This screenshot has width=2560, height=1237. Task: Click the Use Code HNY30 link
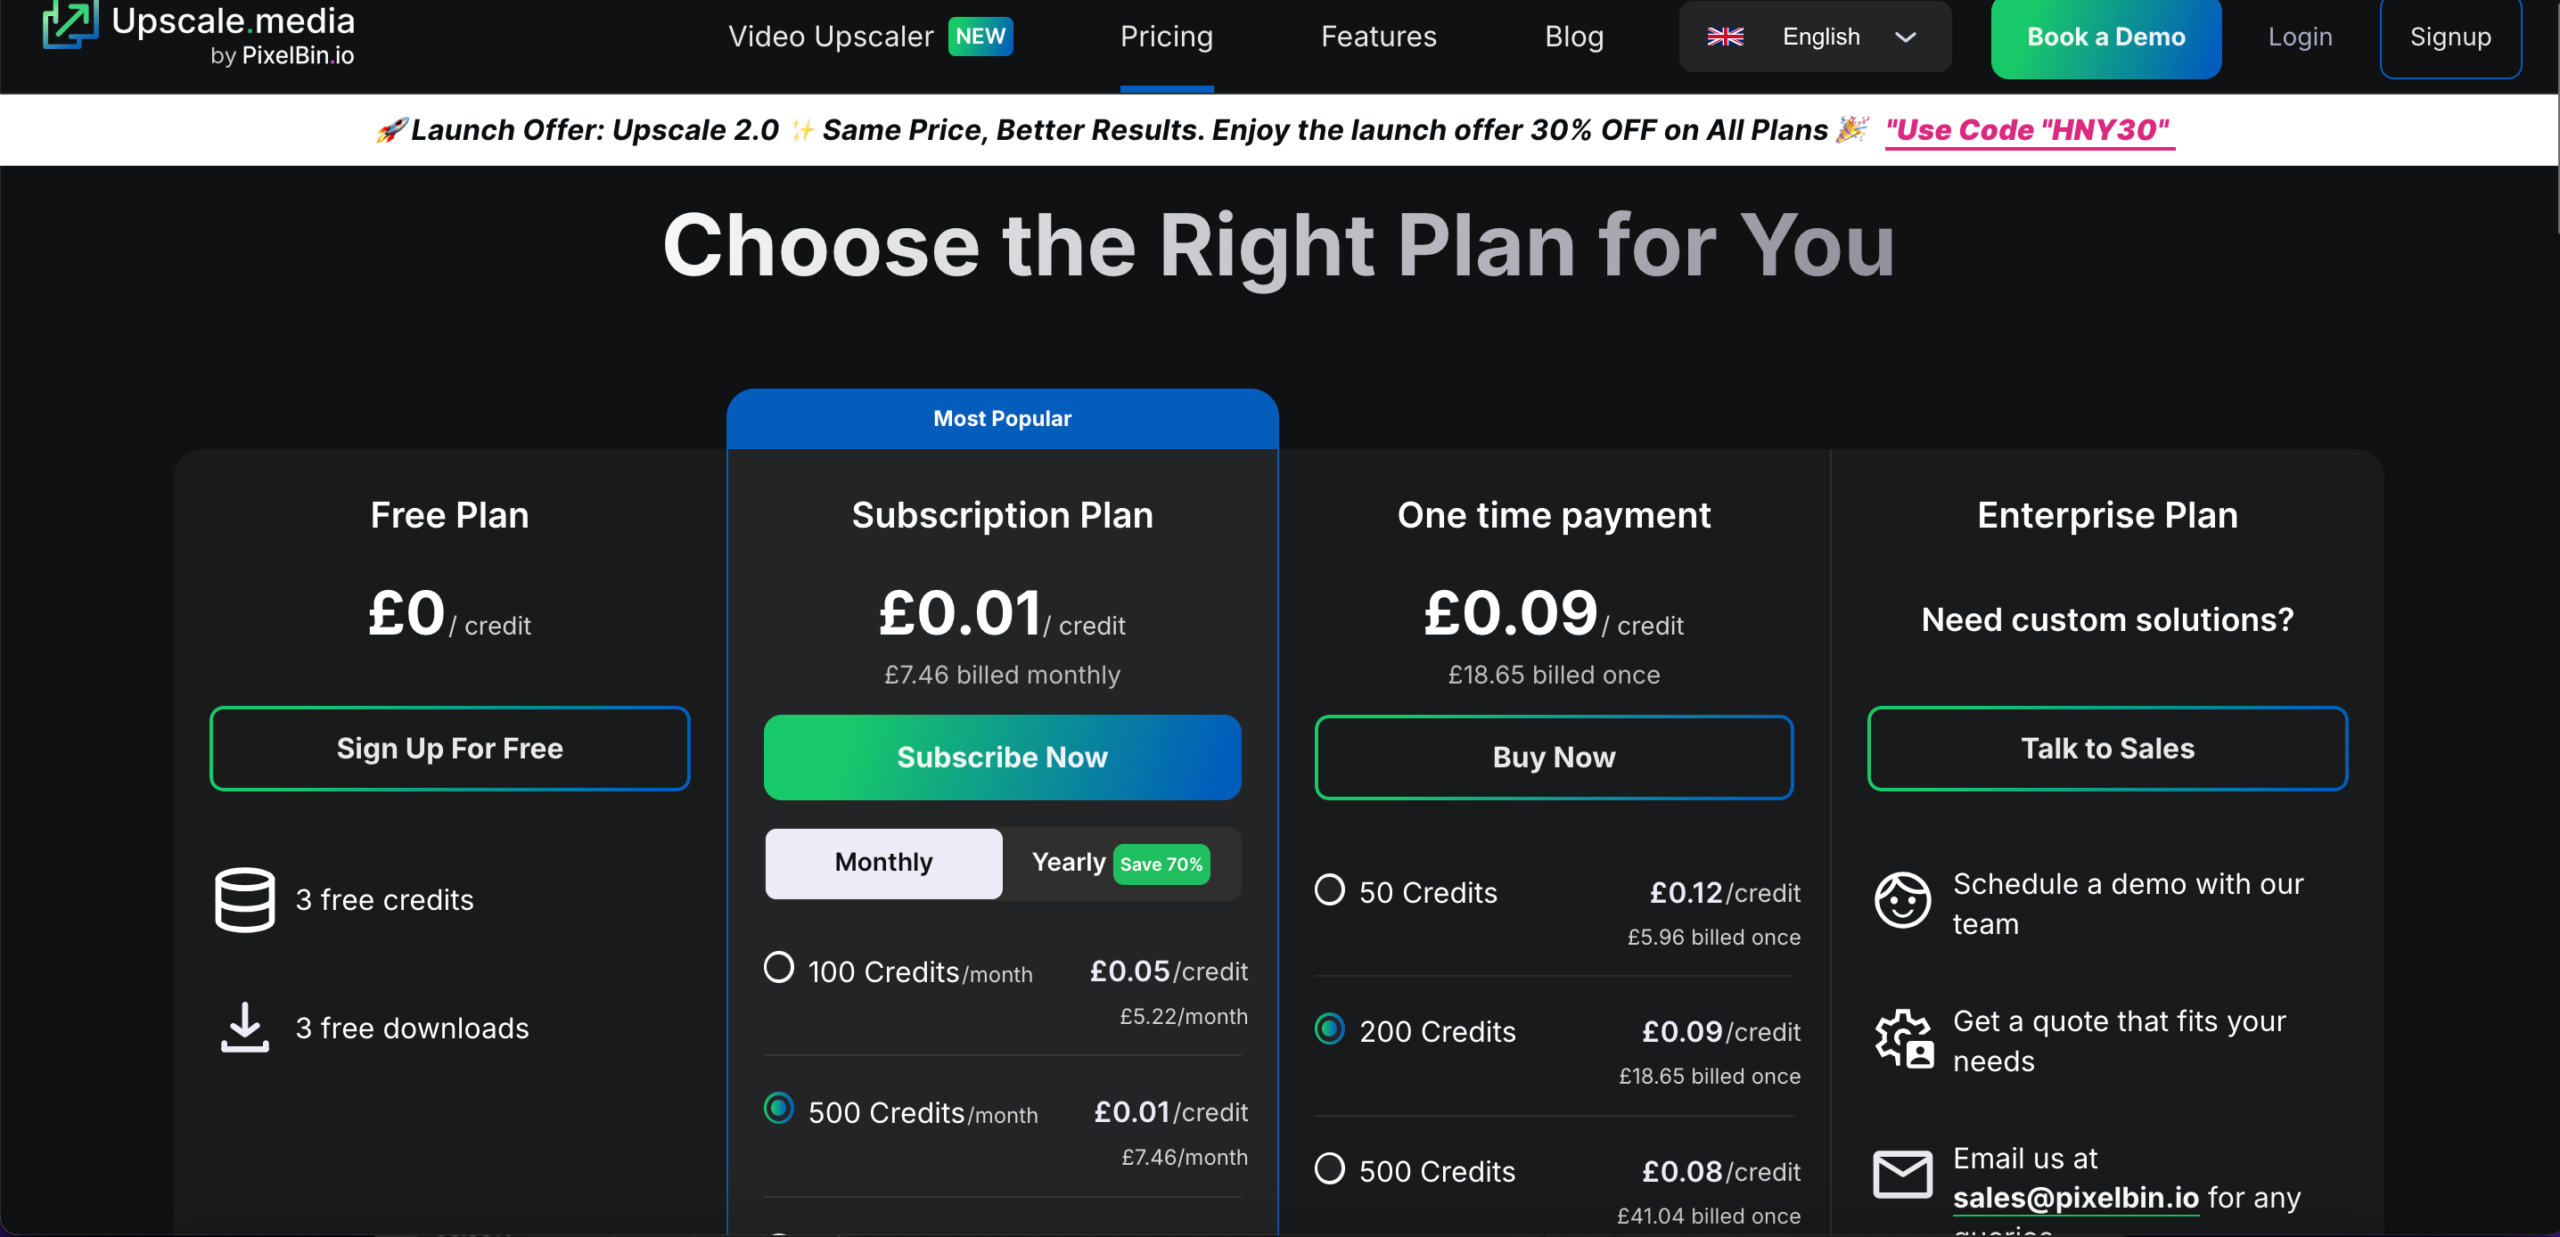2028,130
